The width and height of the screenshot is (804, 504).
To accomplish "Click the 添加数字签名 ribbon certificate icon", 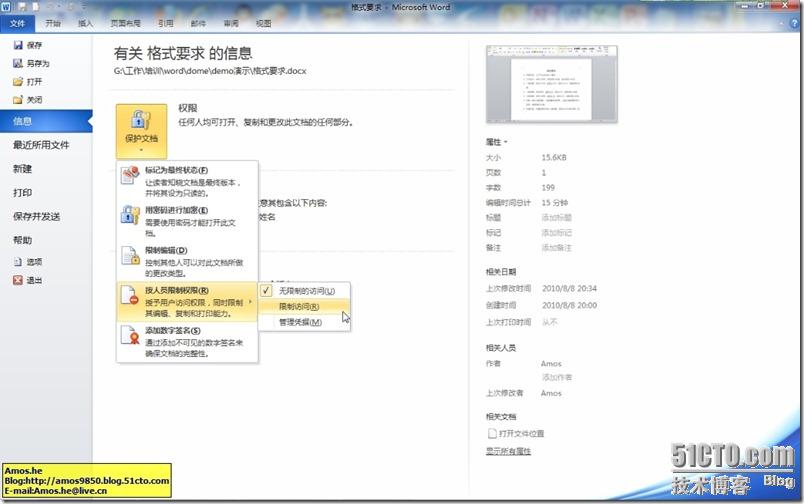I will tap(130, 335).
